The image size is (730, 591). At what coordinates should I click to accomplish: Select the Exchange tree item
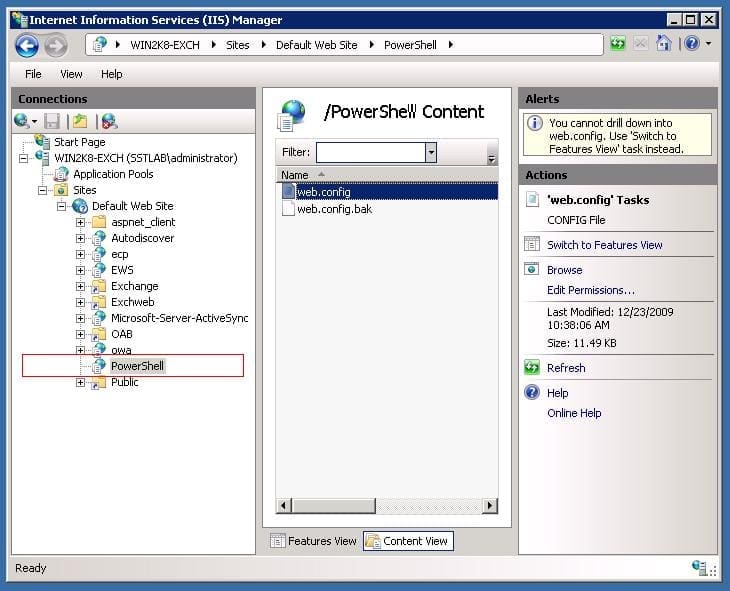tap(135, 286)
